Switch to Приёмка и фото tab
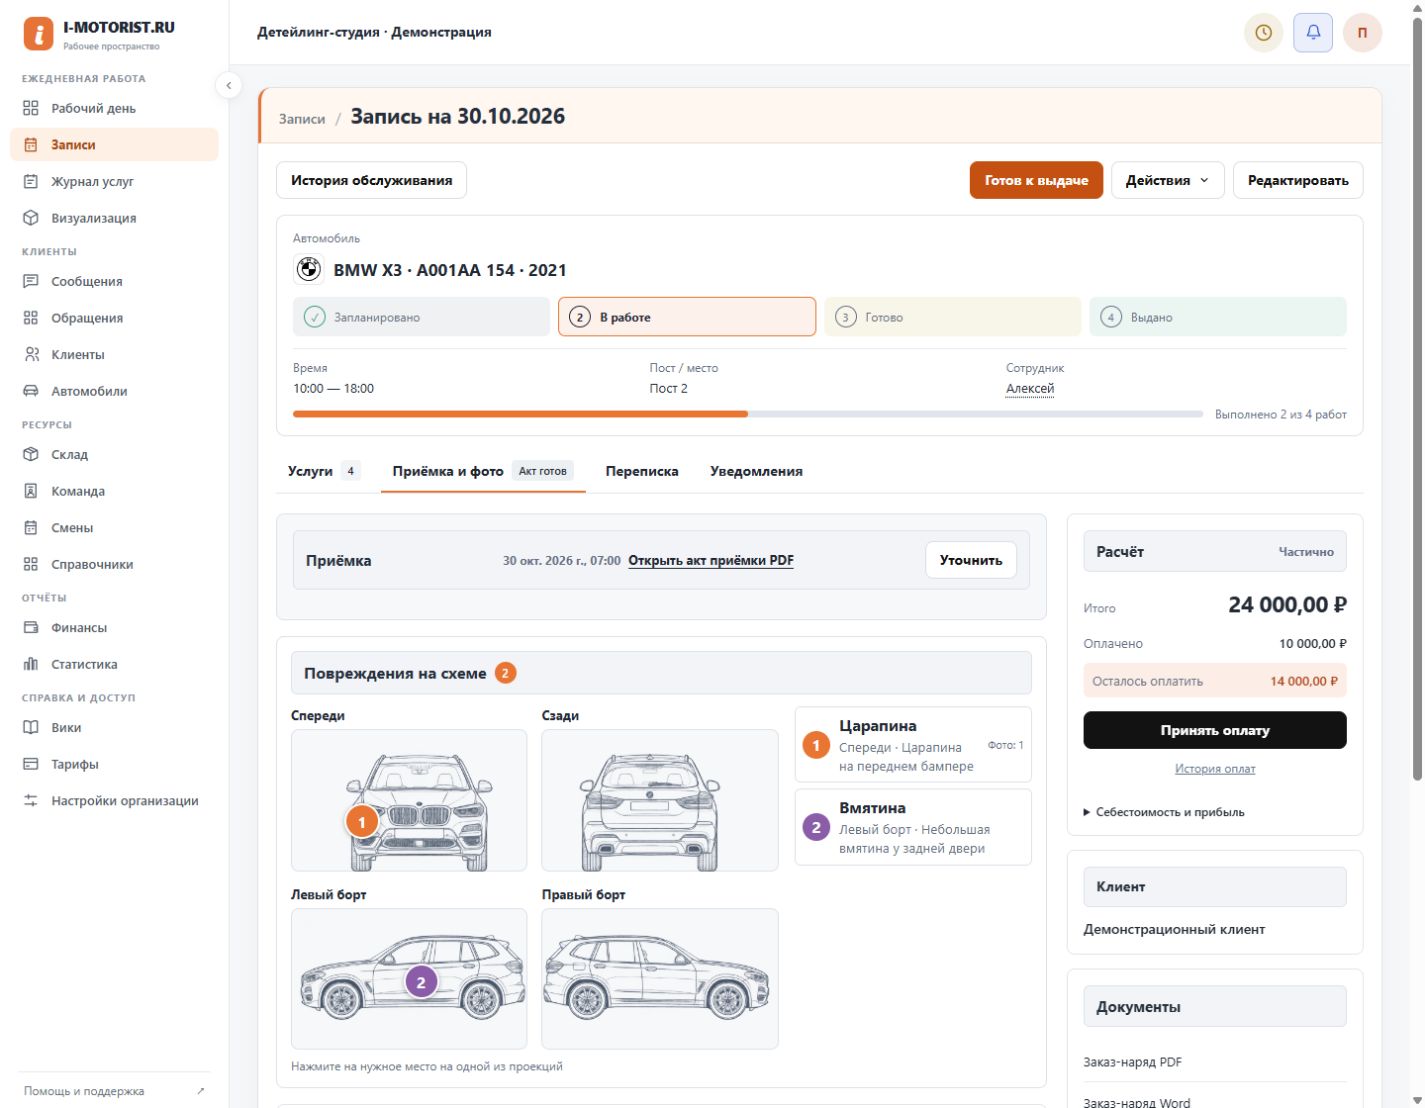 click(483, 471)
